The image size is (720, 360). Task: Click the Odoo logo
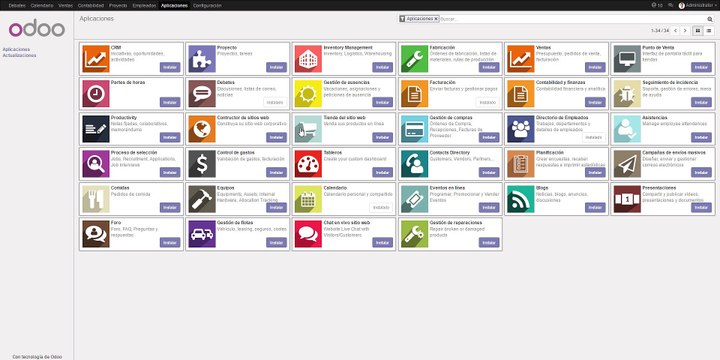click(37, 29)
